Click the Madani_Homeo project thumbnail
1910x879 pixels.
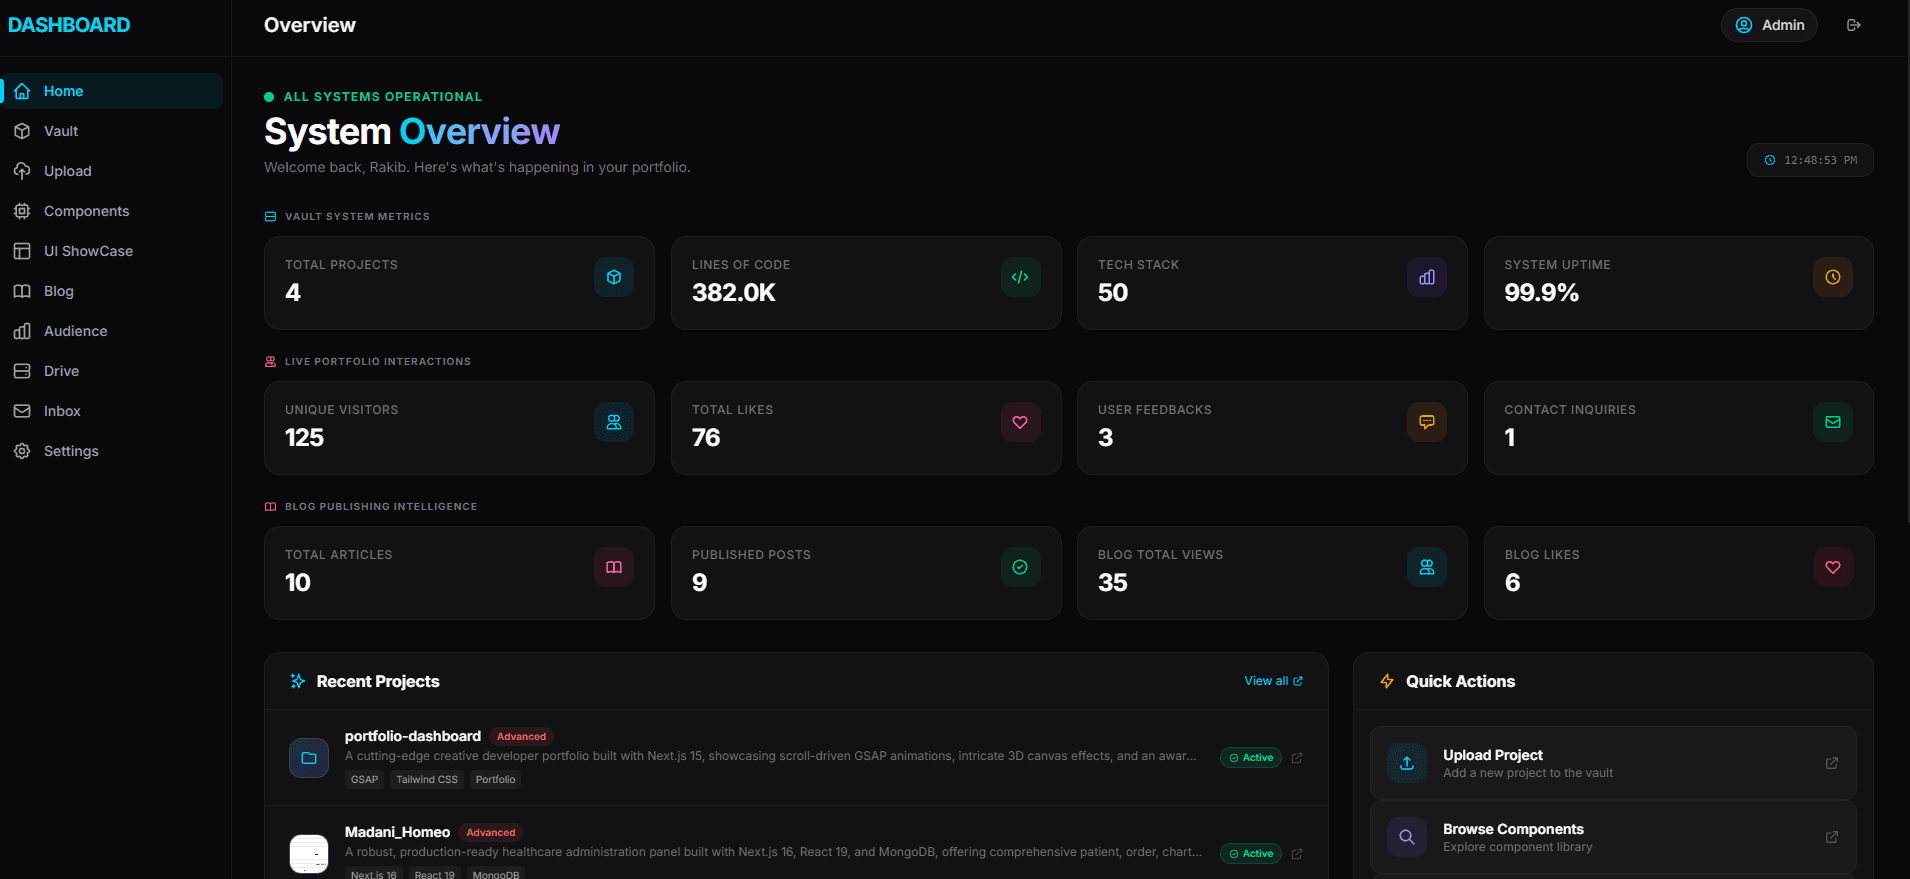pos(309,854)
